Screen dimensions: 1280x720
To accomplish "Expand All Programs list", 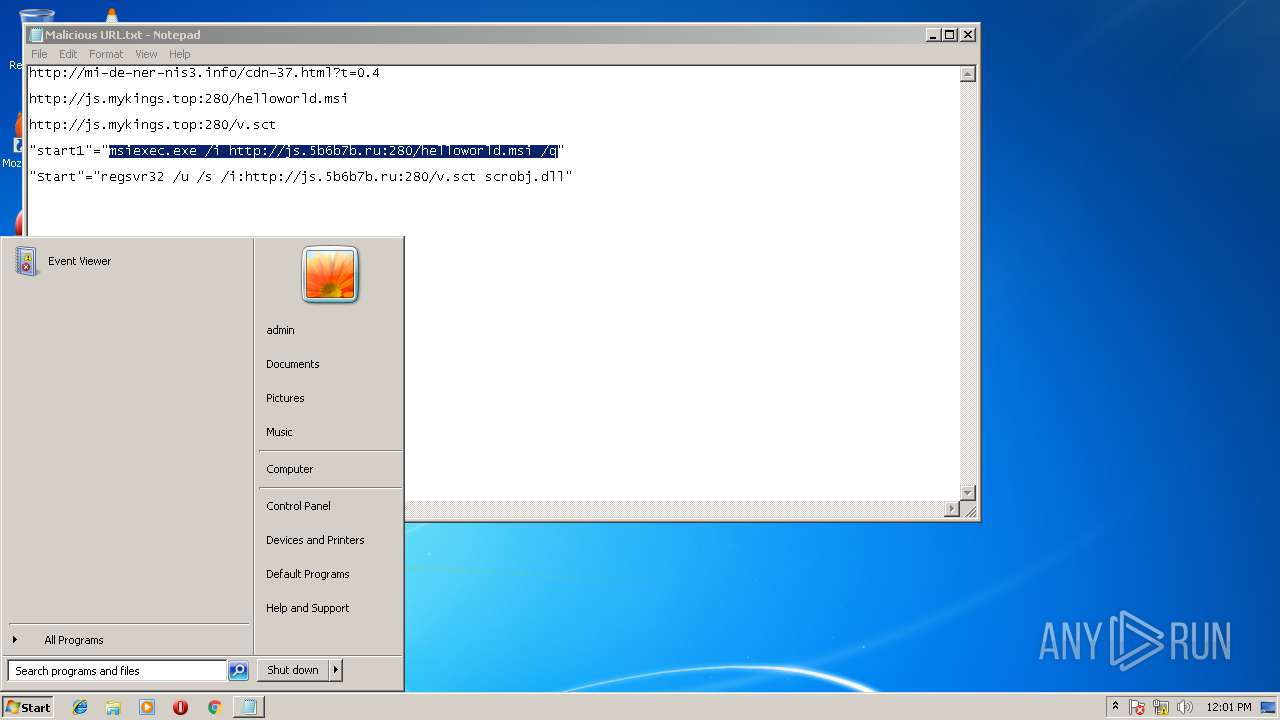I will [73, 640].
